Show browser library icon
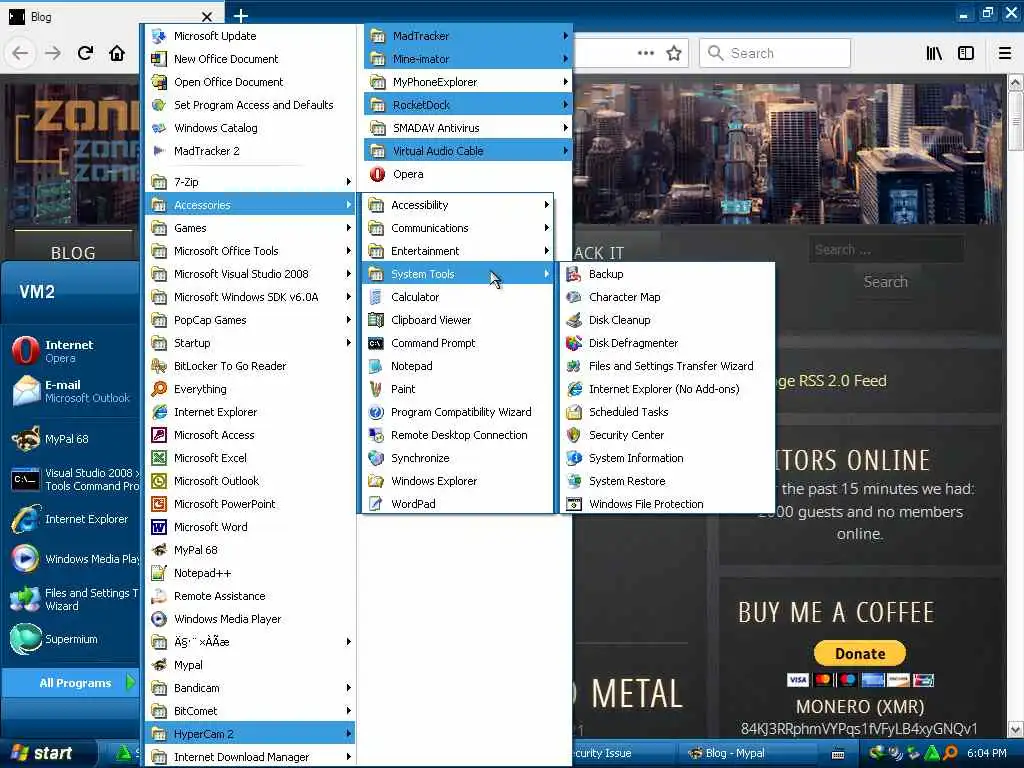Screen dimensions: 1024x768 click(934, 53)
